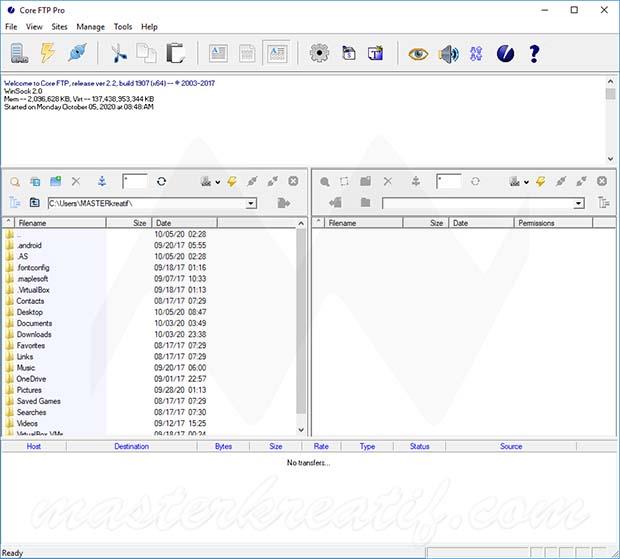The width and height of the screenshot is (620, 559).
Task: Click the Status transfer queue column header
Action: coord(420,446)
